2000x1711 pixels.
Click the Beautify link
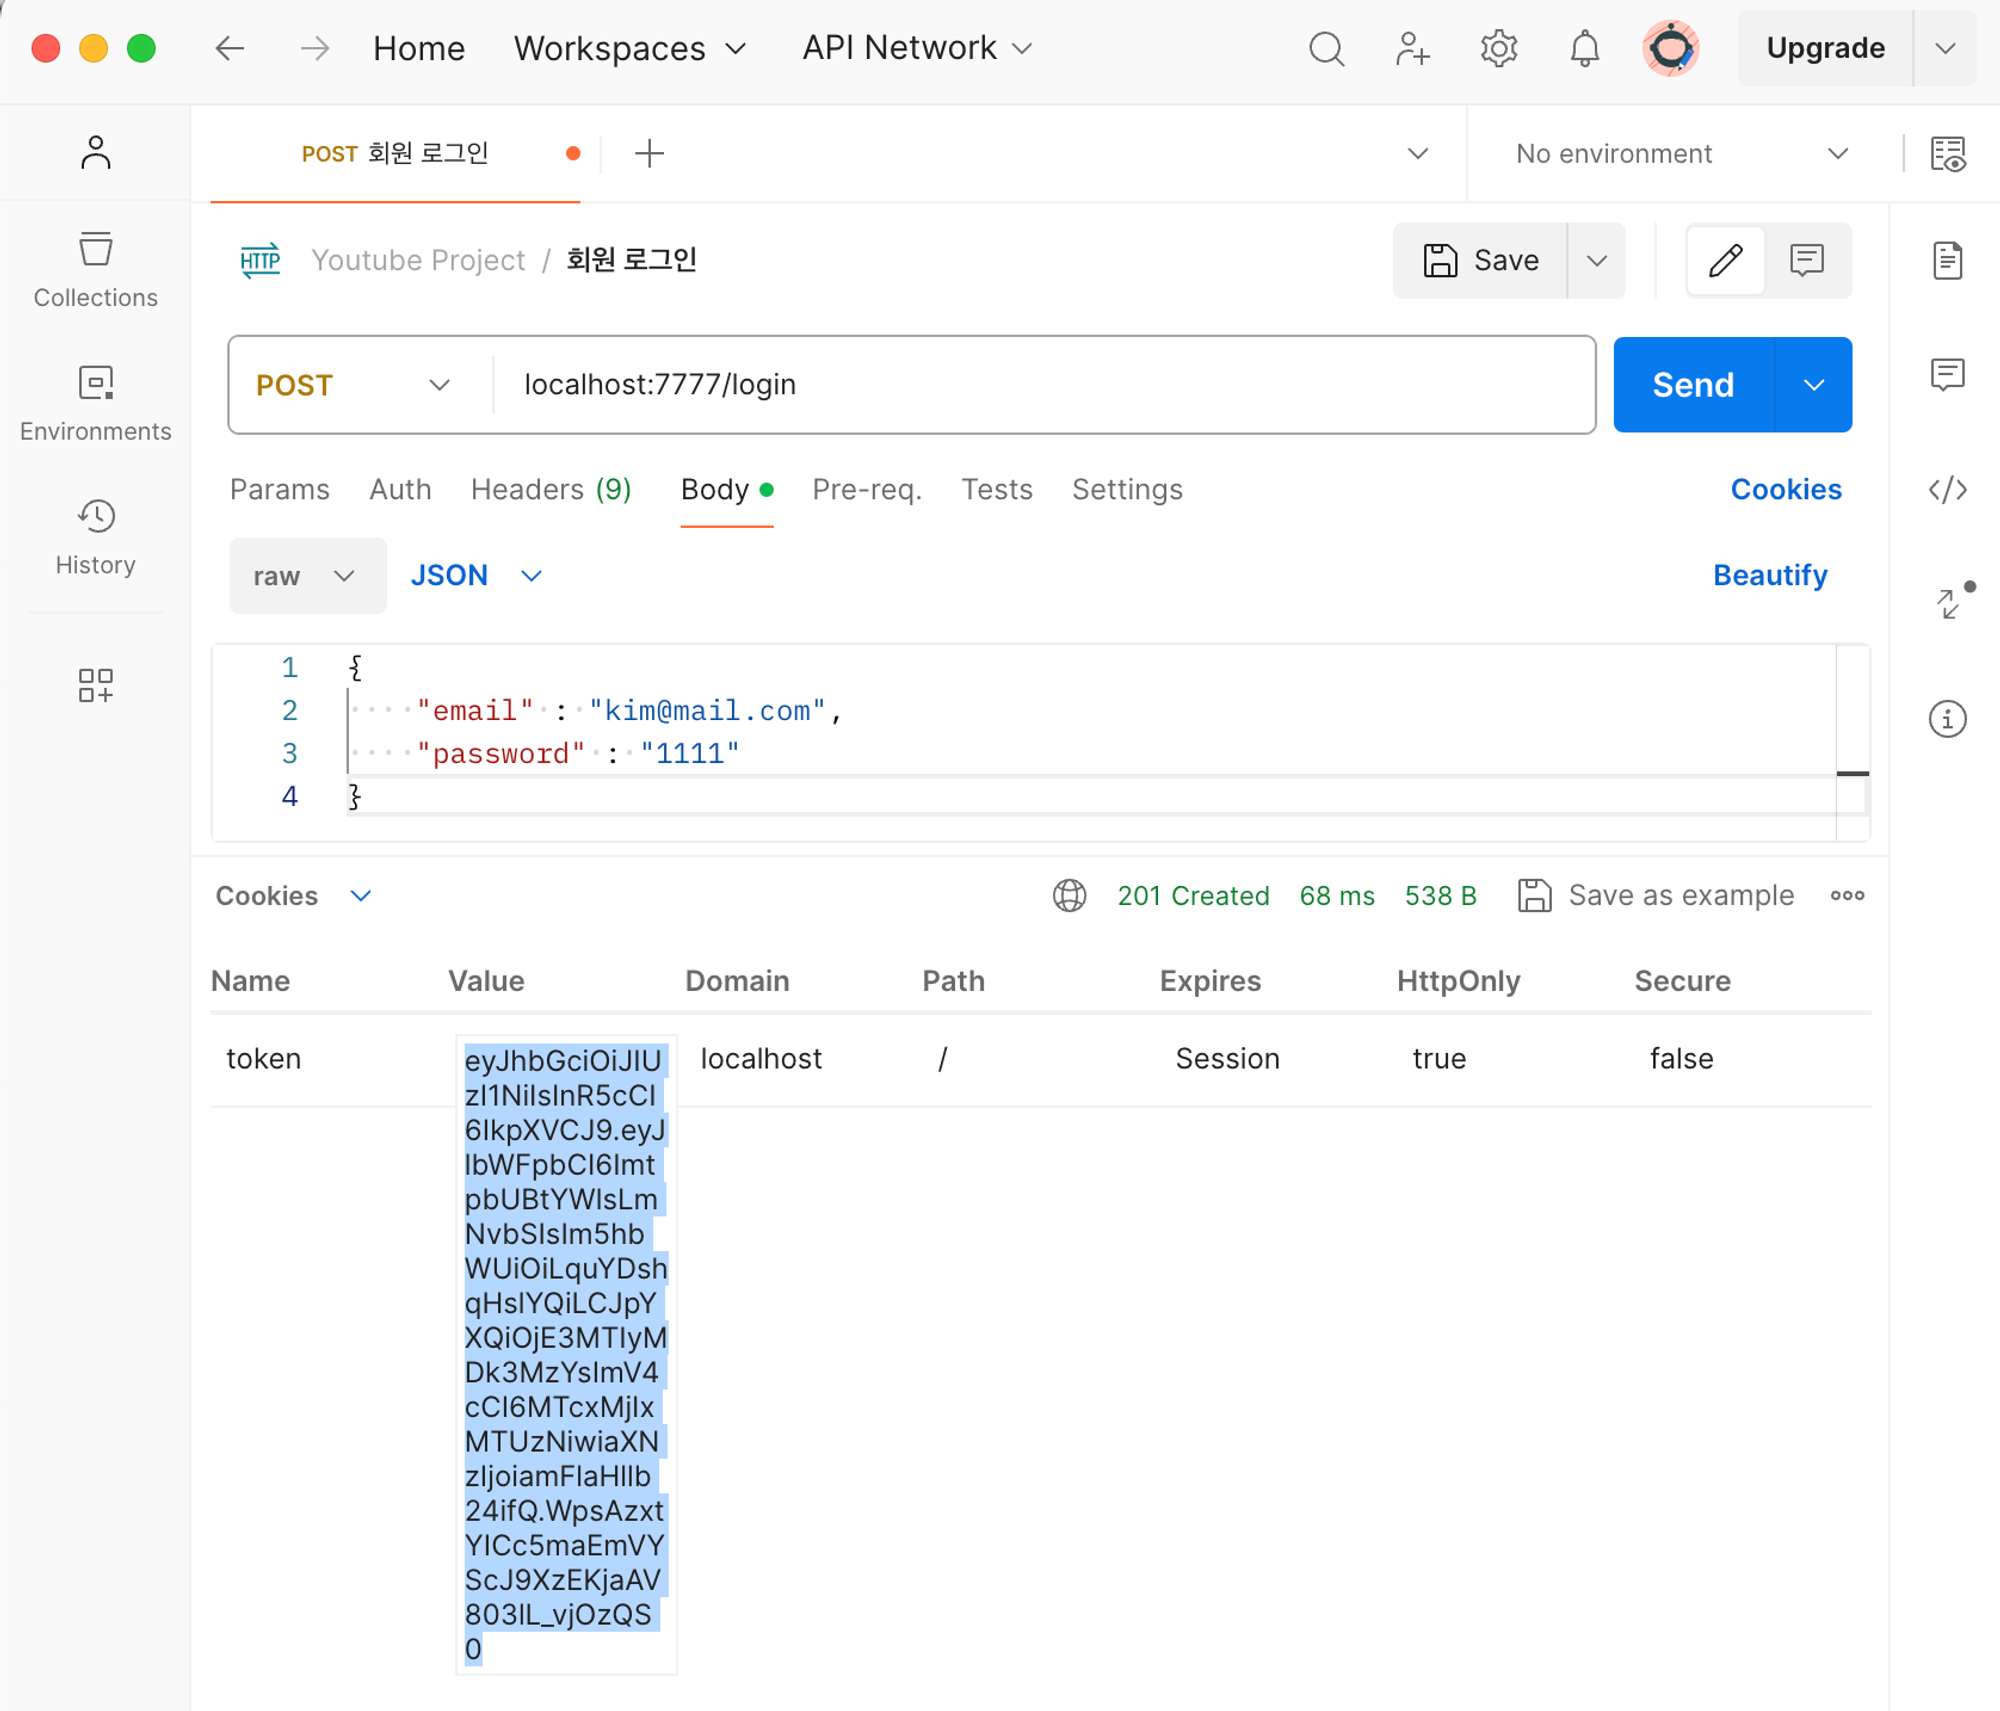click(x=1769, y=576)
